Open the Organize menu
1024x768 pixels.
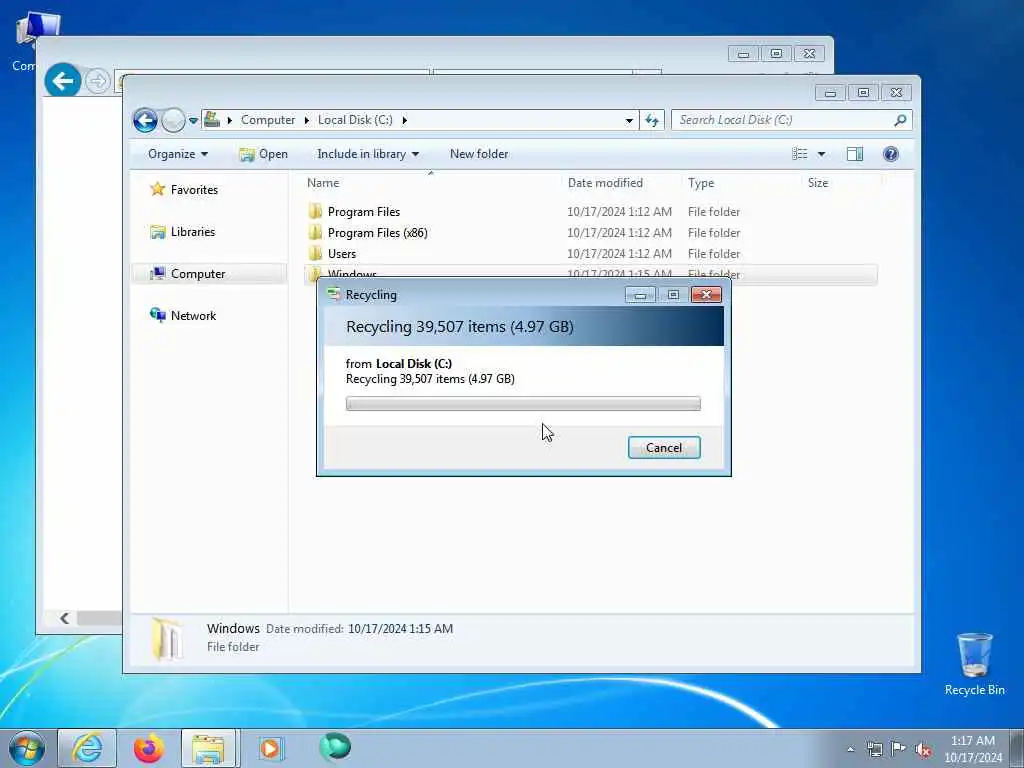coord(178,154)
